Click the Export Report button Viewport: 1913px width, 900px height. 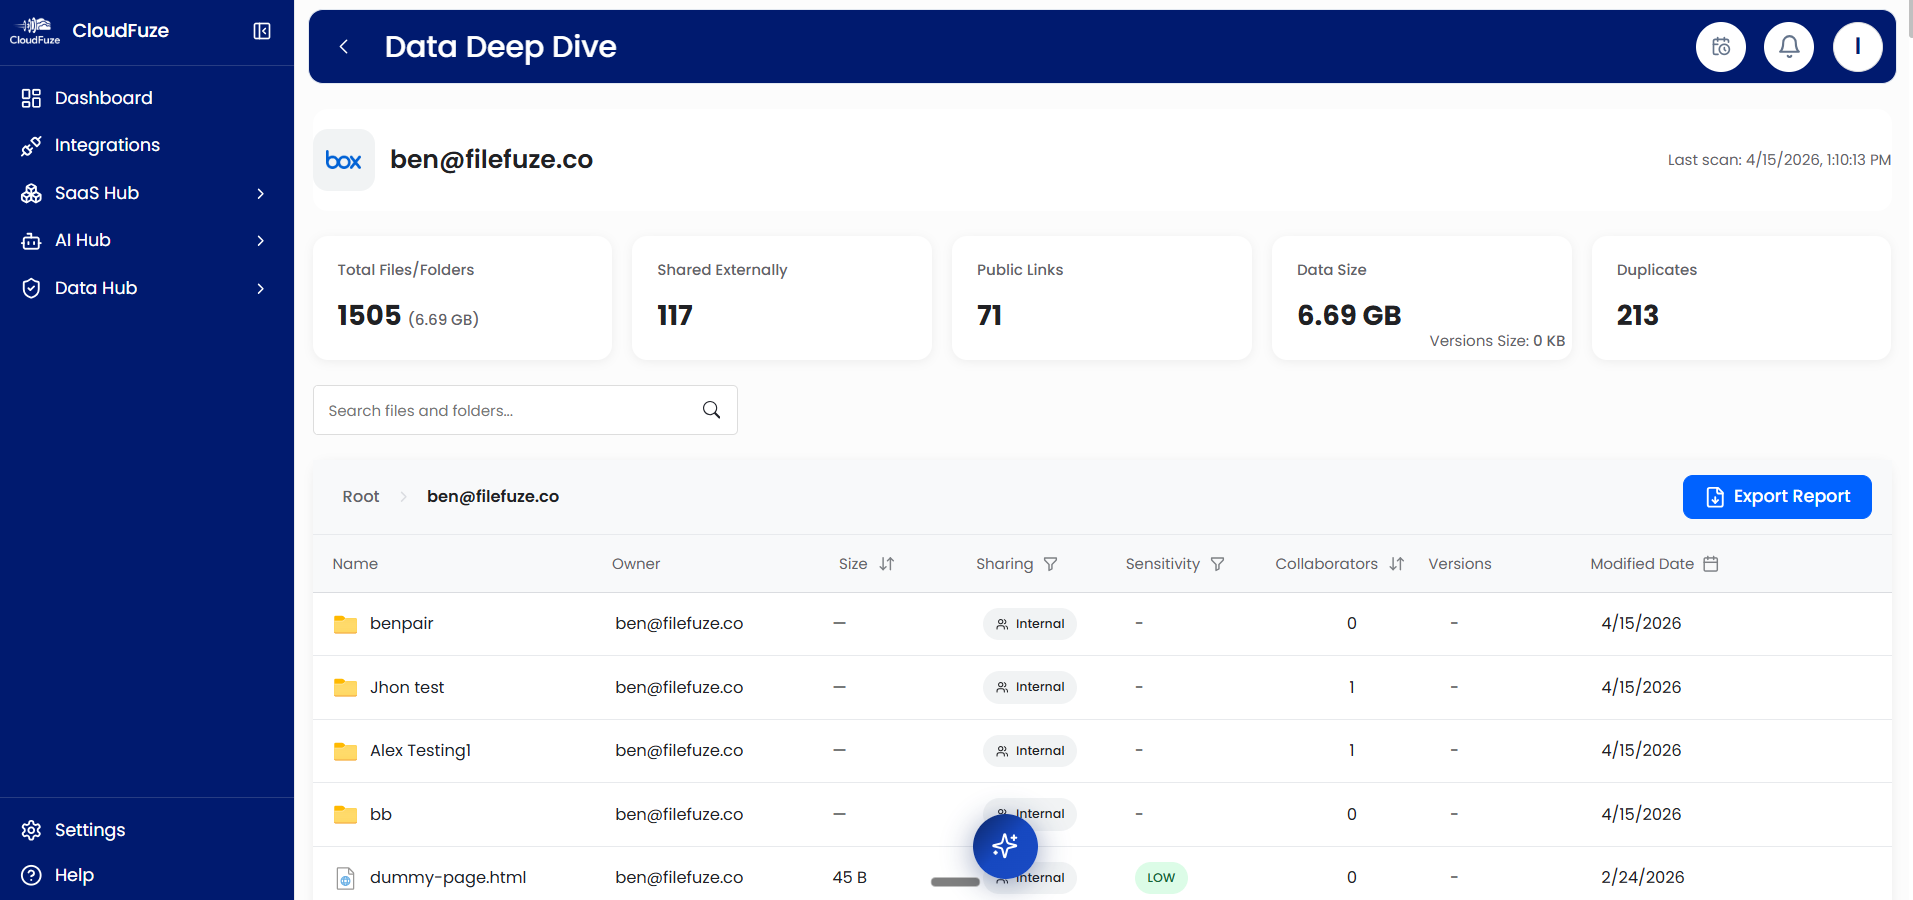[1776, 497]
